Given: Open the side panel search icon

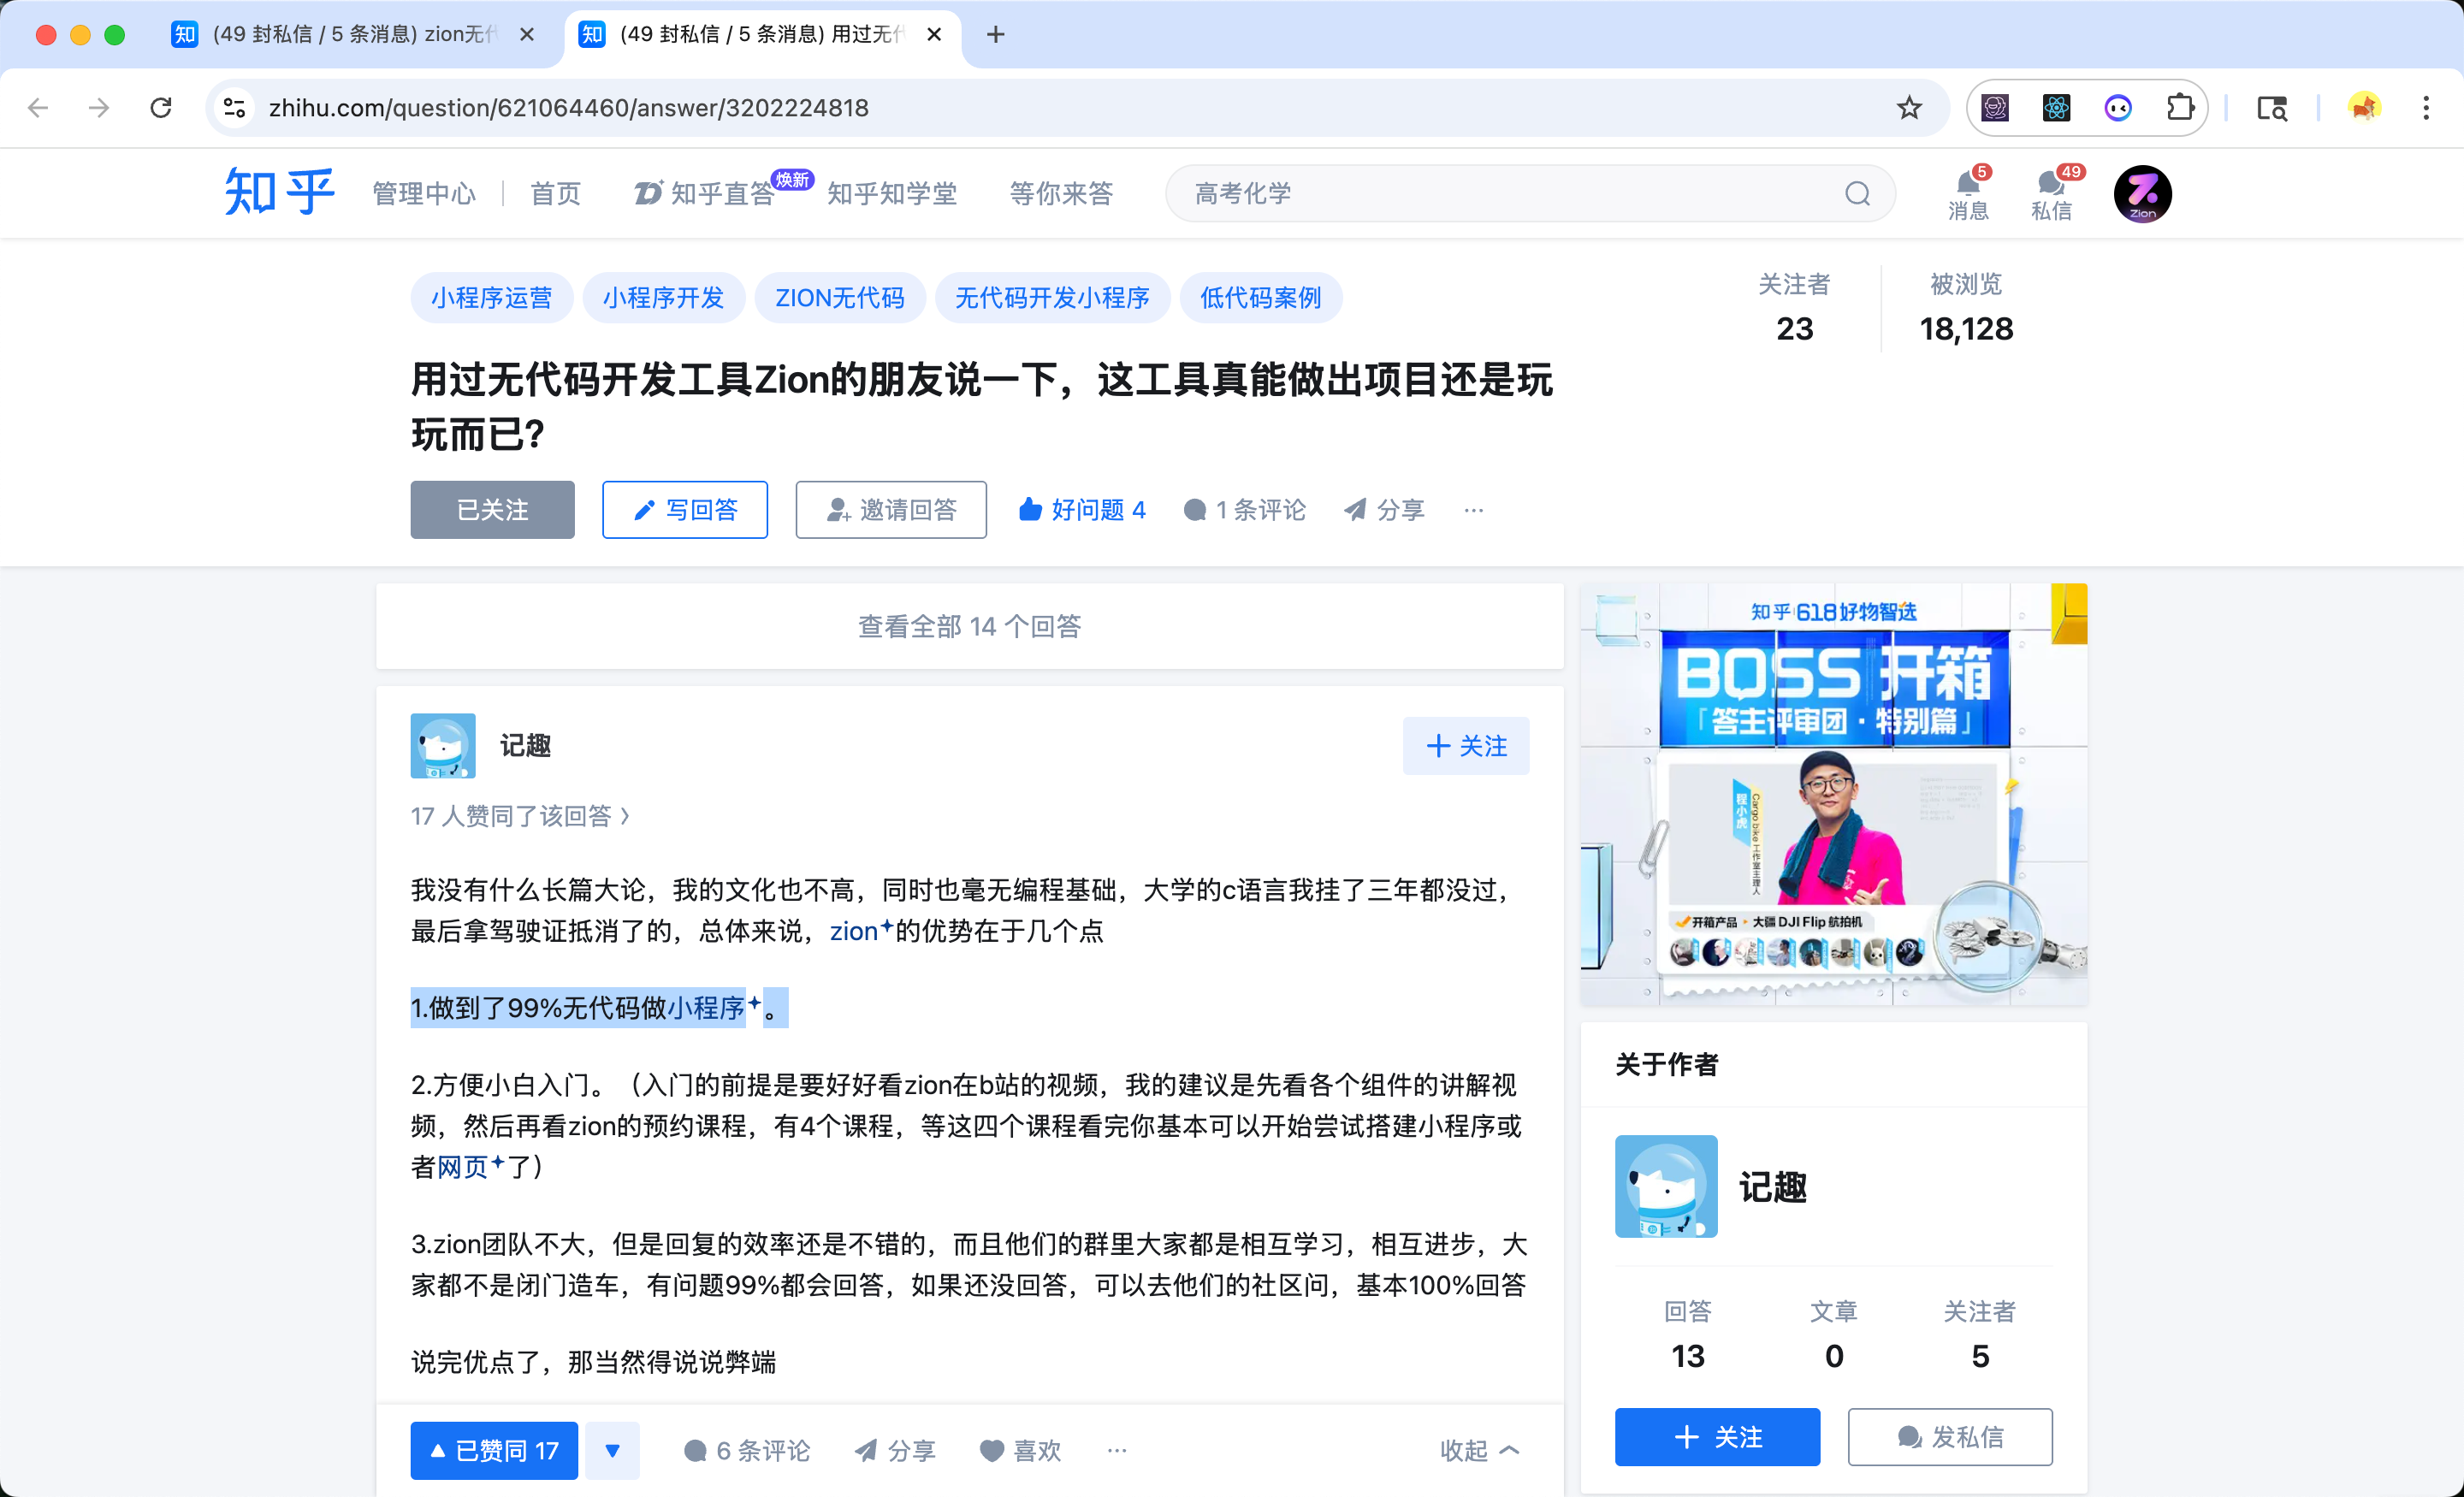Looking at the screenshot, I should (x=2272, y=108).
